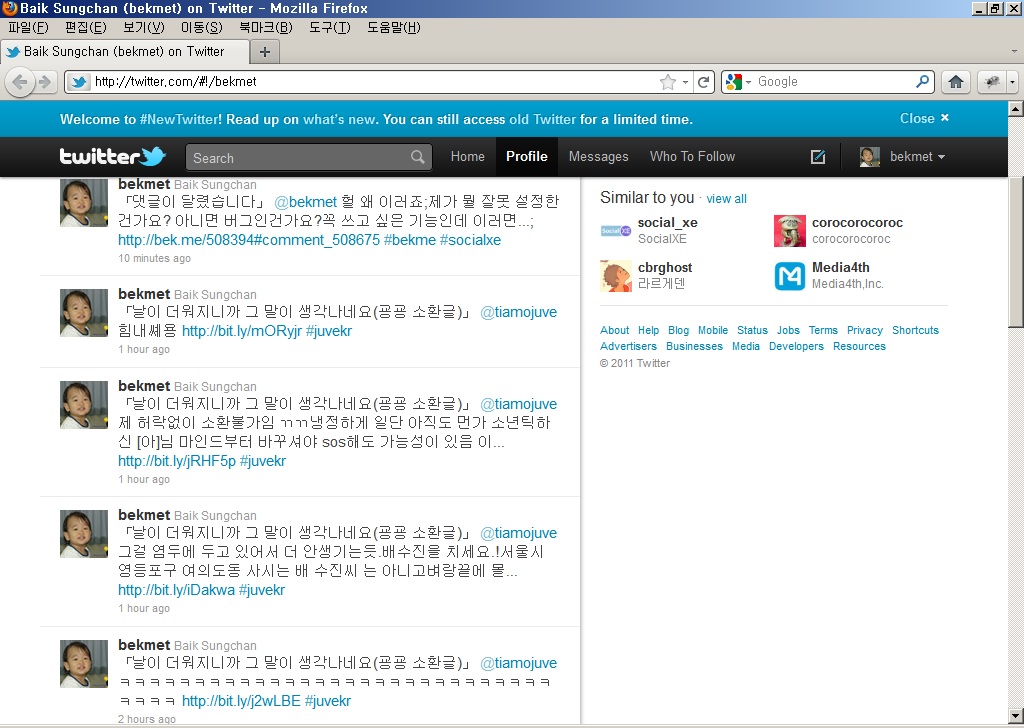Screen dimensions: 1024x728
Task: Open the Shortcuts footer link
Action: point(916,330)
